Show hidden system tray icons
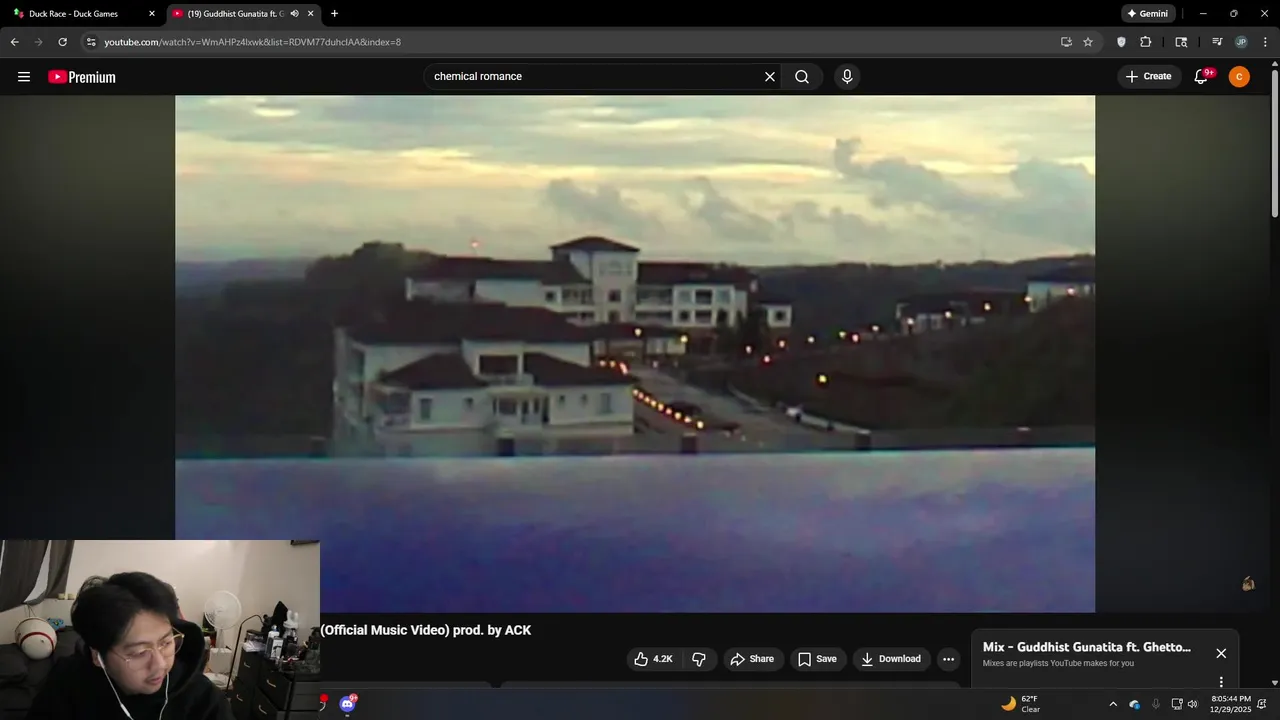The width and height of the screenshot is (1280, 720). (x=1113, y=704)
